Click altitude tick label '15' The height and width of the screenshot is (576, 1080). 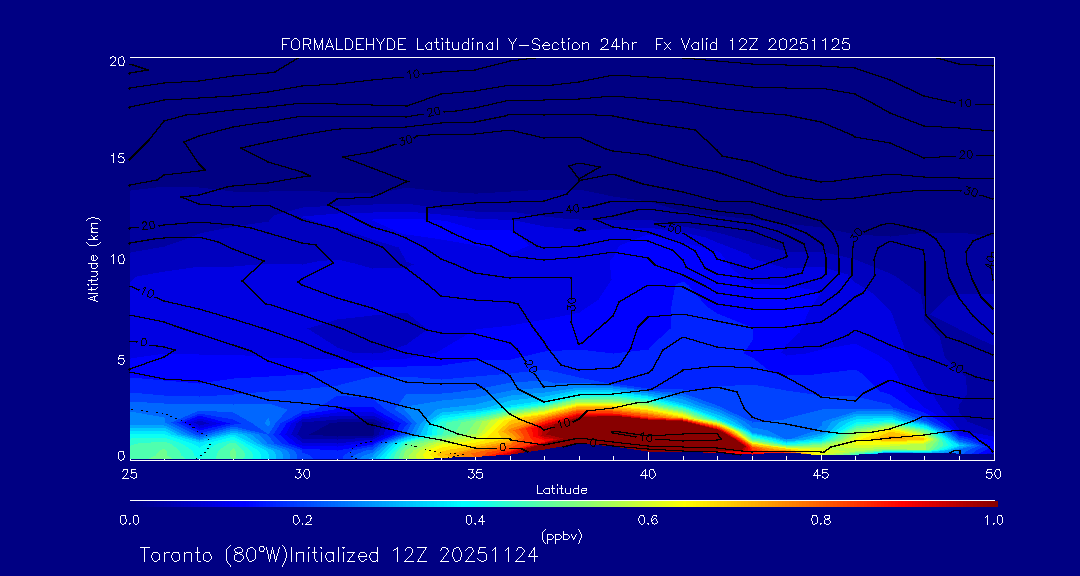point(116,158)
